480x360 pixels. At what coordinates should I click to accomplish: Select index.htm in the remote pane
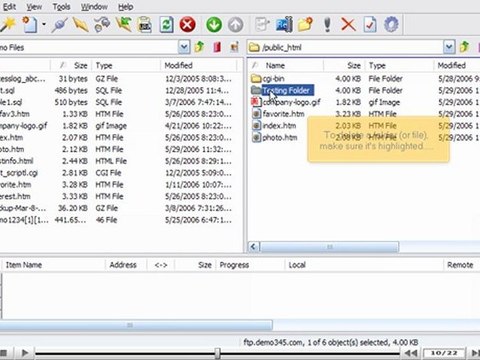279,126
